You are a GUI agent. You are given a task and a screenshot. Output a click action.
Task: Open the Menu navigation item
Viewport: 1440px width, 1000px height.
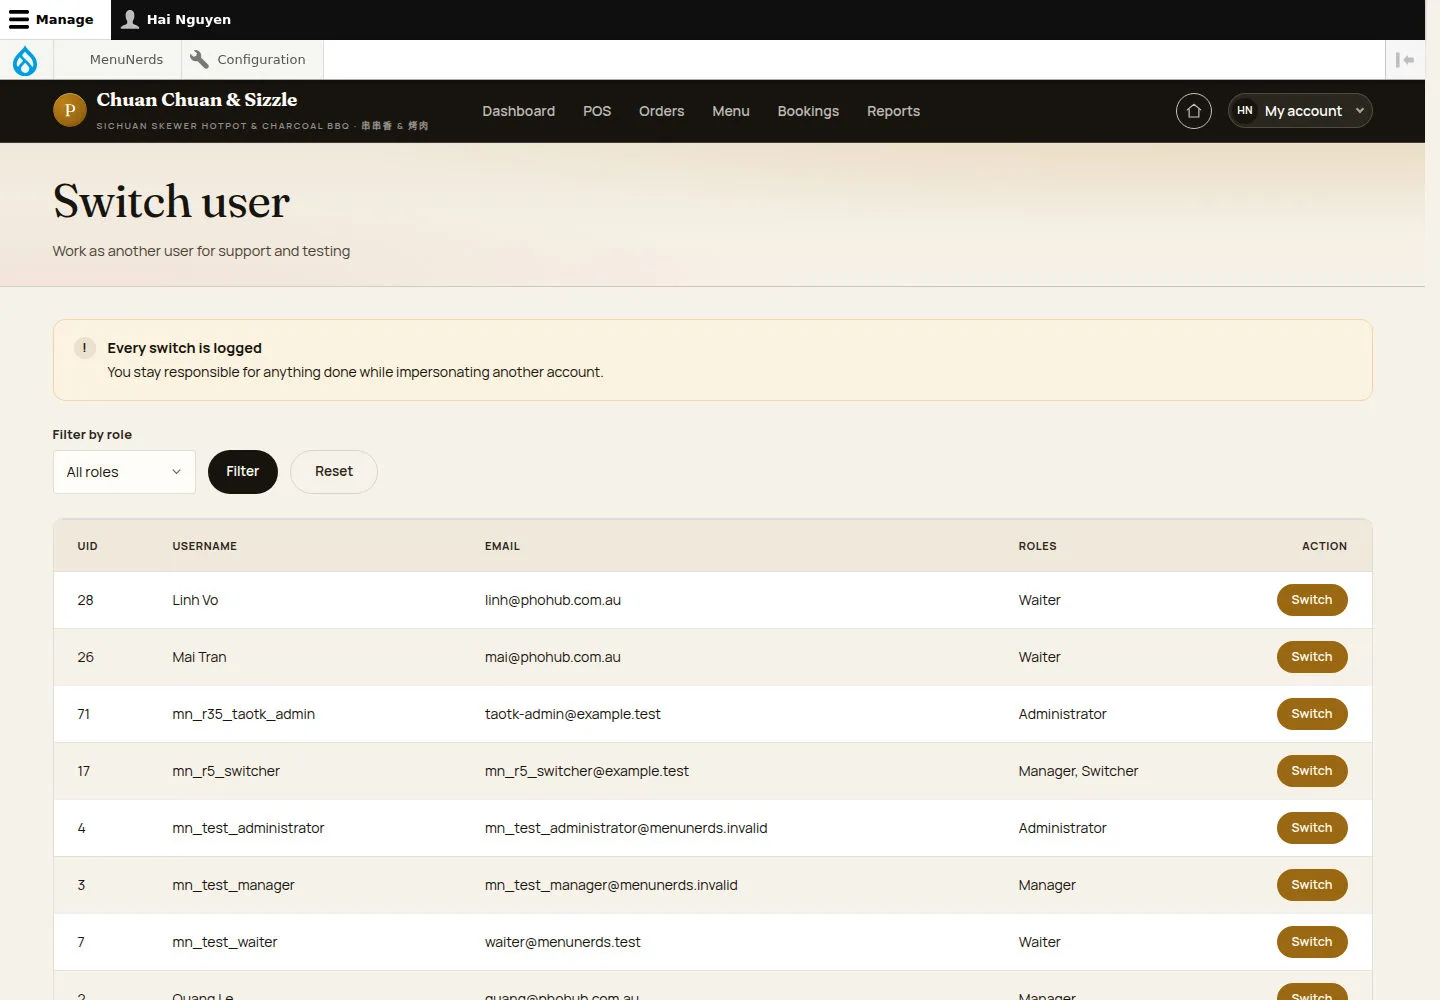[x=731, y=111]
